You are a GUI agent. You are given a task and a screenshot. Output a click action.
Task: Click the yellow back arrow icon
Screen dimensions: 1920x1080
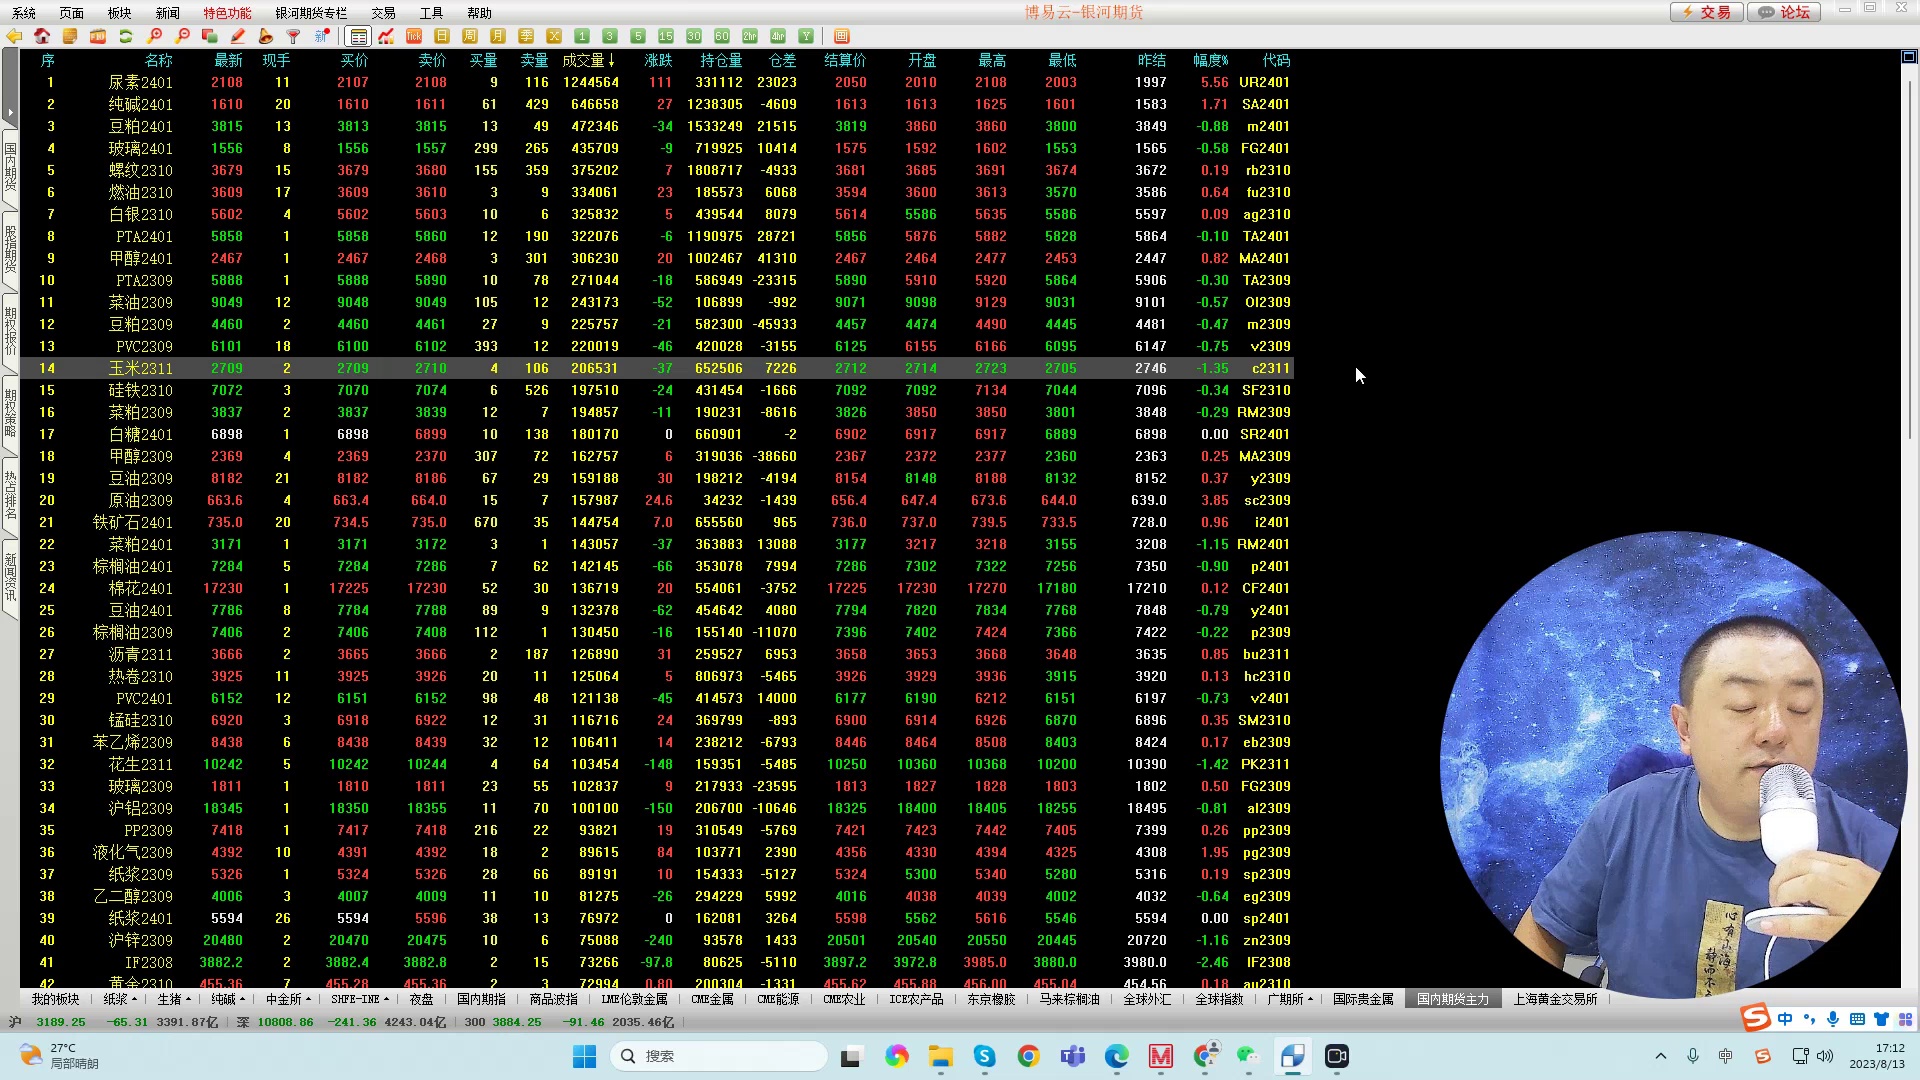click(x=14, y=36)
